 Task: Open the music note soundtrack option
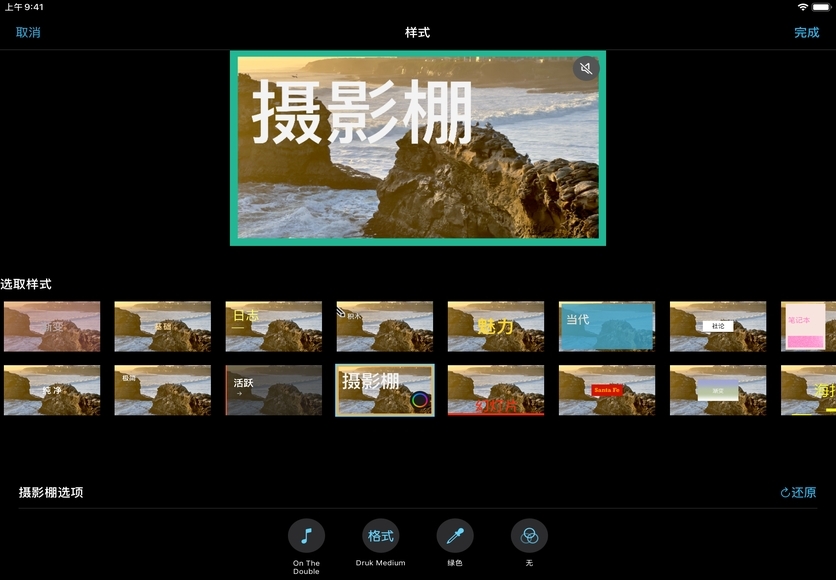(x=306, y=536)
